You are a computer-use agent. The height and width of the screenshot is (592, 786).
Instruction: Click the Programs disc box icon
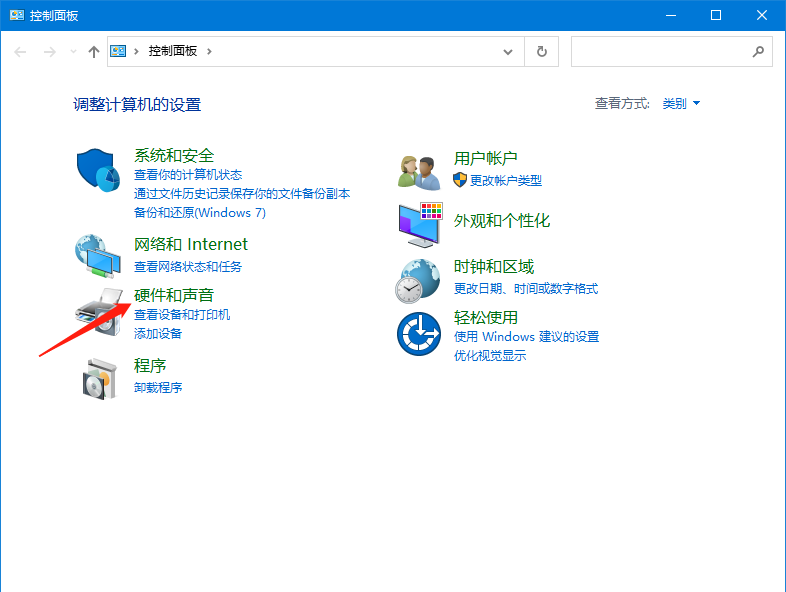[98, 377]
